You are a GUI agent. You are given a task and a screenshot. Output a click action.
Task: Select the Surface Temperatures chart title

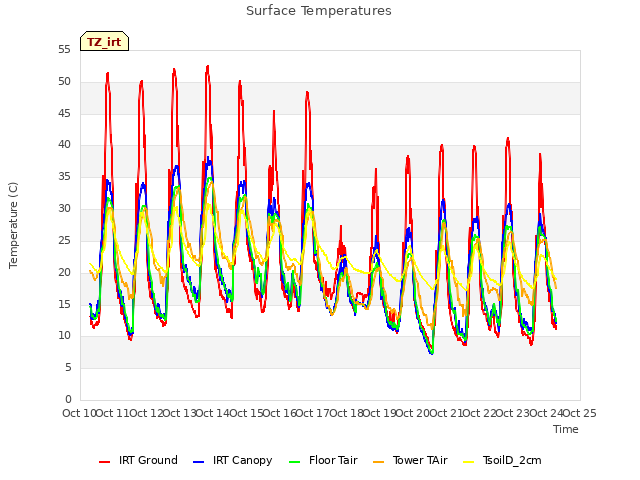click(319, 11)
